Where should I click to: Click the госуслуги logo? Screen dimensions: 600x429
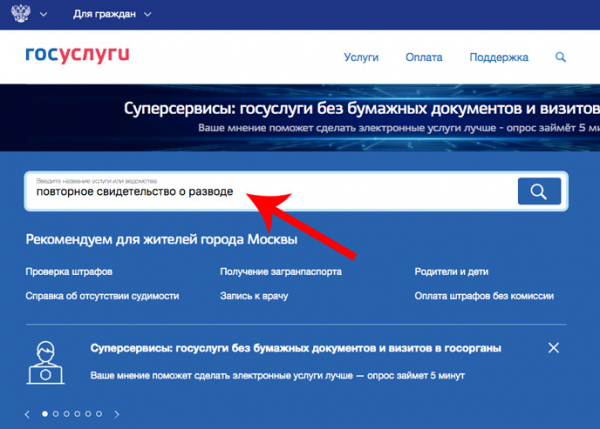[x=77, y=55]
